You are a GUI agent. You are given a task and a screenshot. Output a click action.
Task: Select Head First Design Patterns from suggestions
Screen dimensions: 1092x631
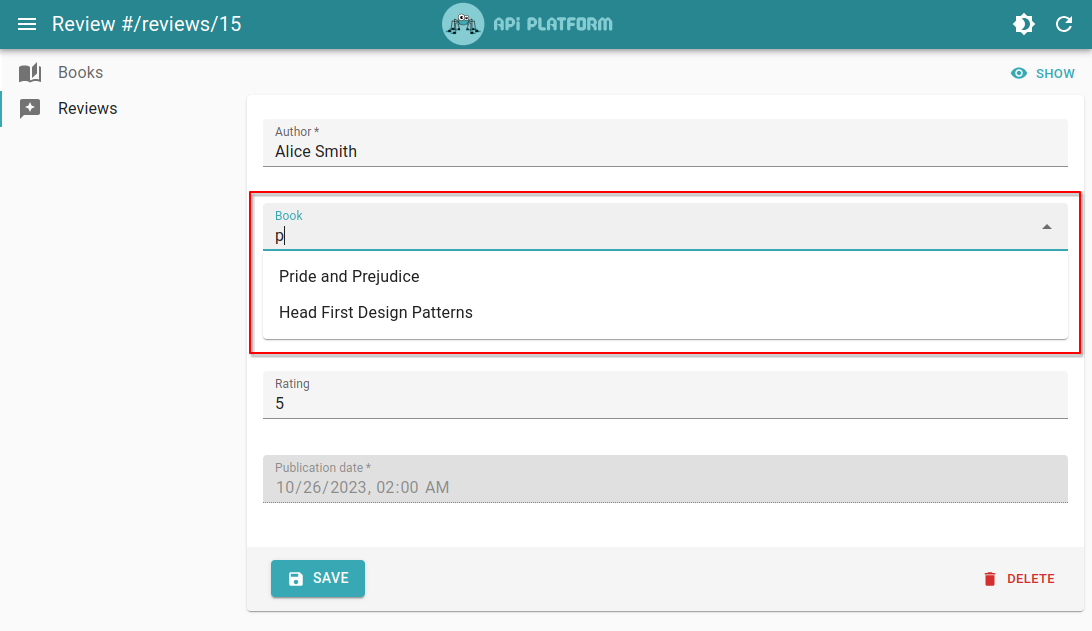coord(376,312)
